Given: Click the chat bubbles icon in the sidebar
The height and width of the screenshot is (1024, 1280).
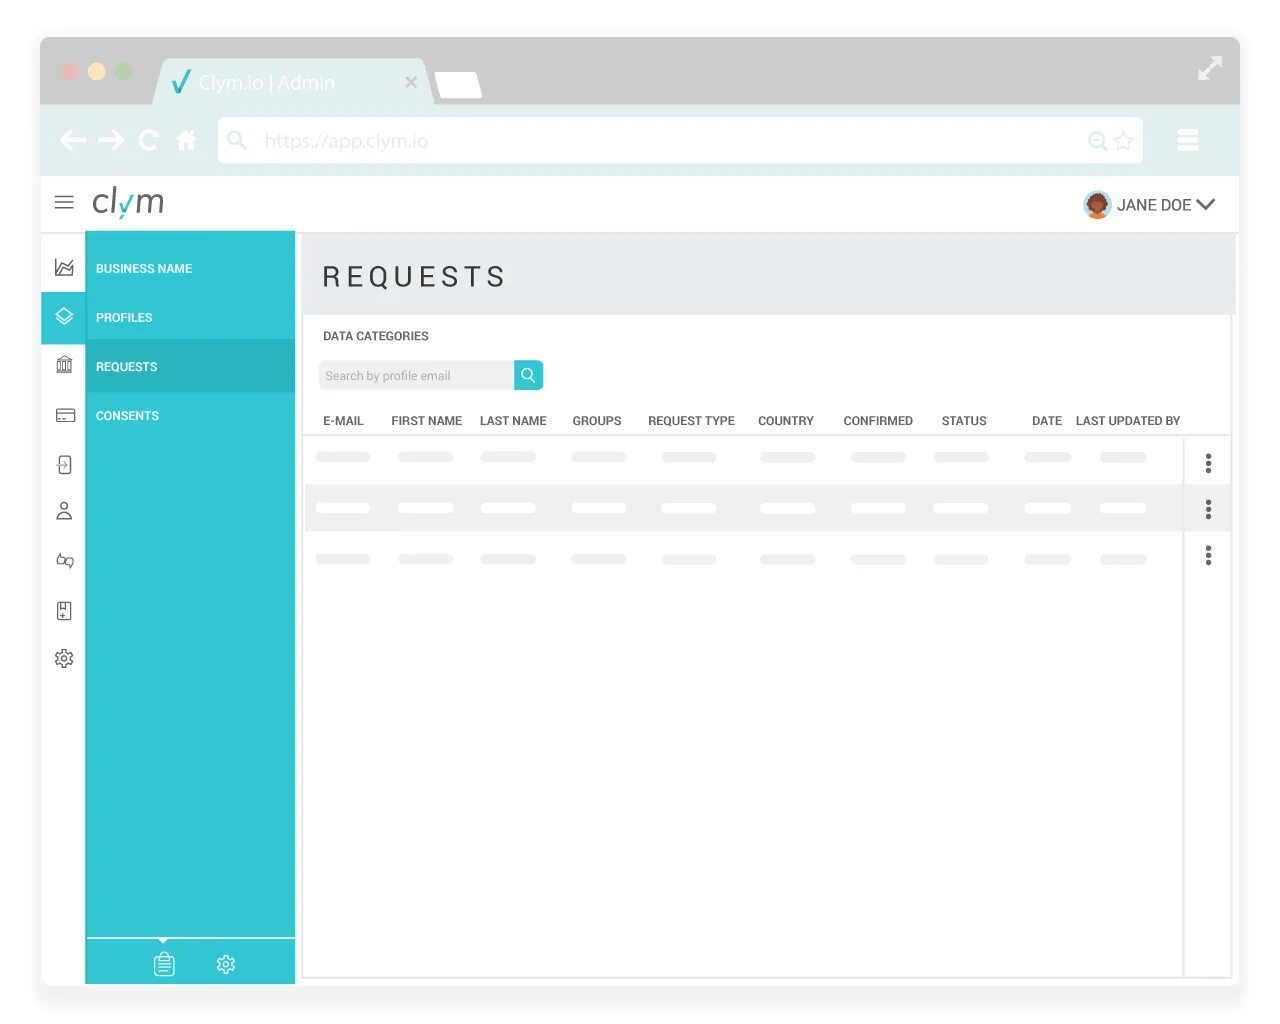Looking at the screenshot, I should point(65,560).
